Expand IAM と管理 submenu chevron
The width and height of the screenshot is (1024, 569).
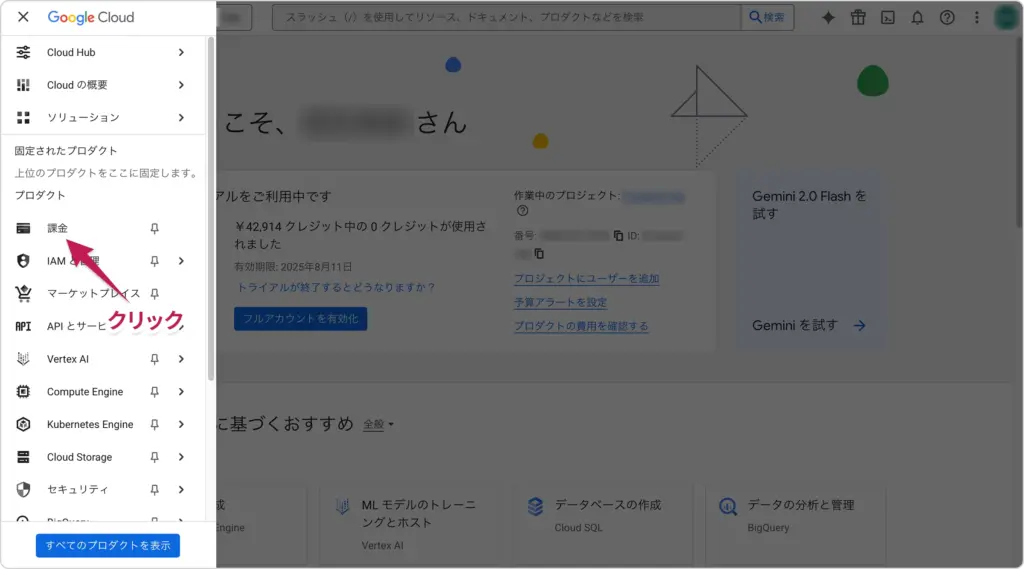click(181, 261)
